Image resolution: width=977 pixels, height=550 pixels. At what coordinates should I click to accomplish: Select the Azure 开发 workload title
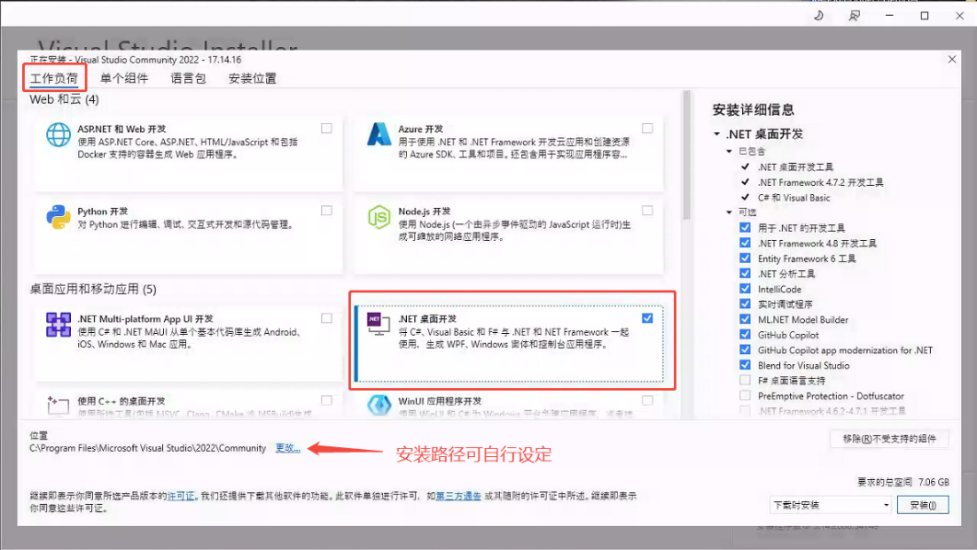(x=421, y=129)
